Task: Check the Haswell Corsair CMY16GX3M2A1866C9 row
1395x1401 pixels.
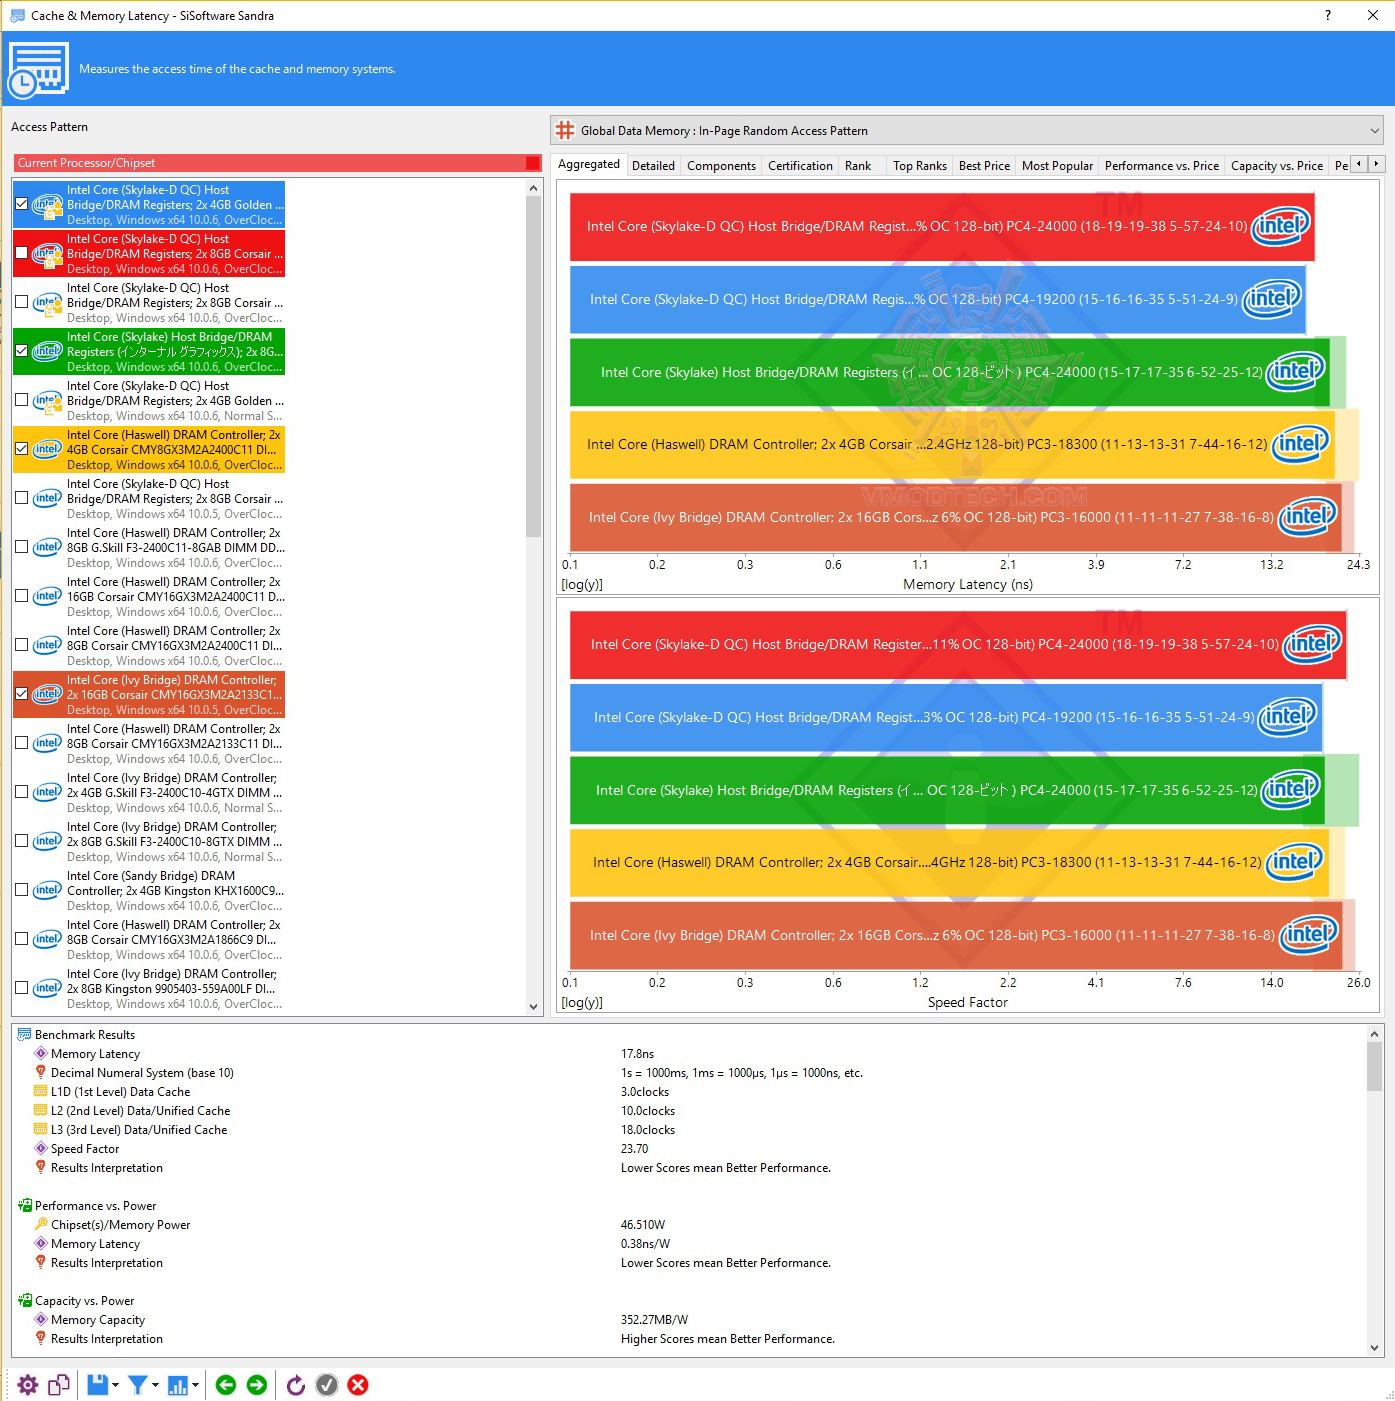Action: [x=22, y=939]
